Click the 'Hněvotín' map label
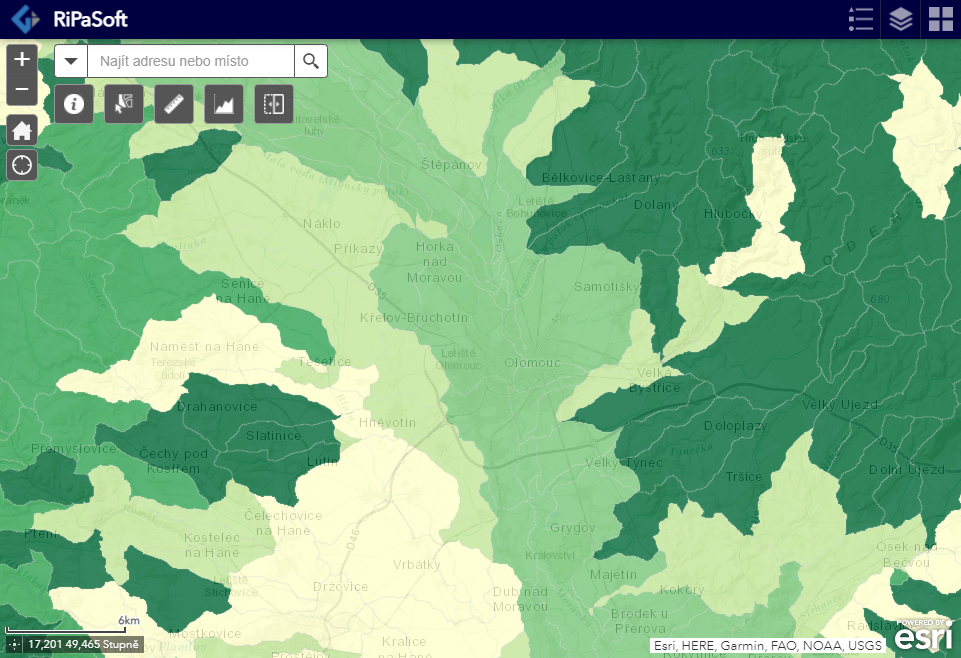Viewport: 961px width, 658px height. pos(387,423)
